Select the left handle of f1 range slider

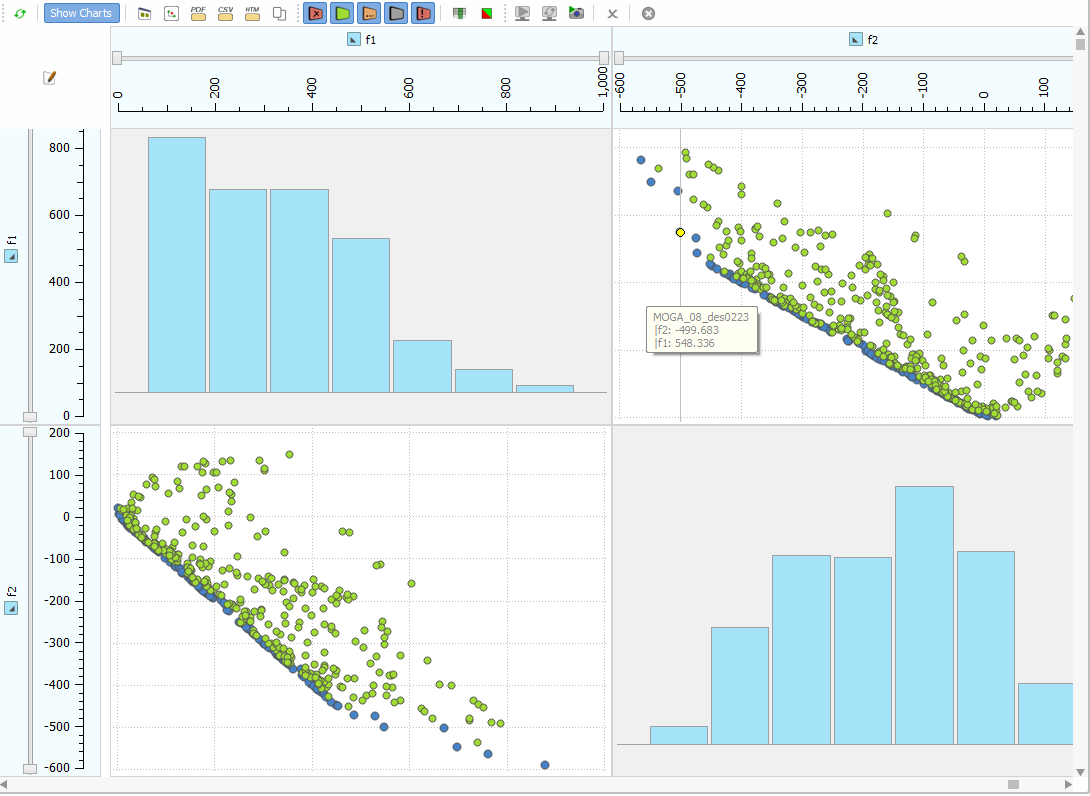pos(117,58)
